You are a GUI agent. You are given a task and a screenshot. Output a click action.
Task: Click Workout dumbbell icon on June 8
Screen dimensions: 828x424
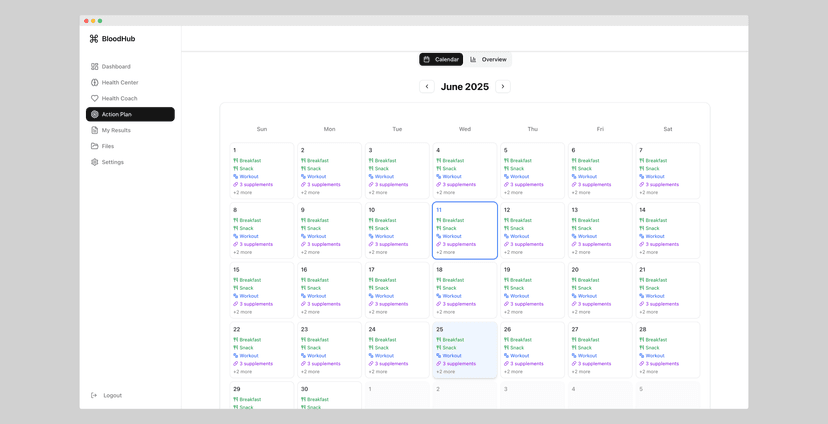[236, 236]
